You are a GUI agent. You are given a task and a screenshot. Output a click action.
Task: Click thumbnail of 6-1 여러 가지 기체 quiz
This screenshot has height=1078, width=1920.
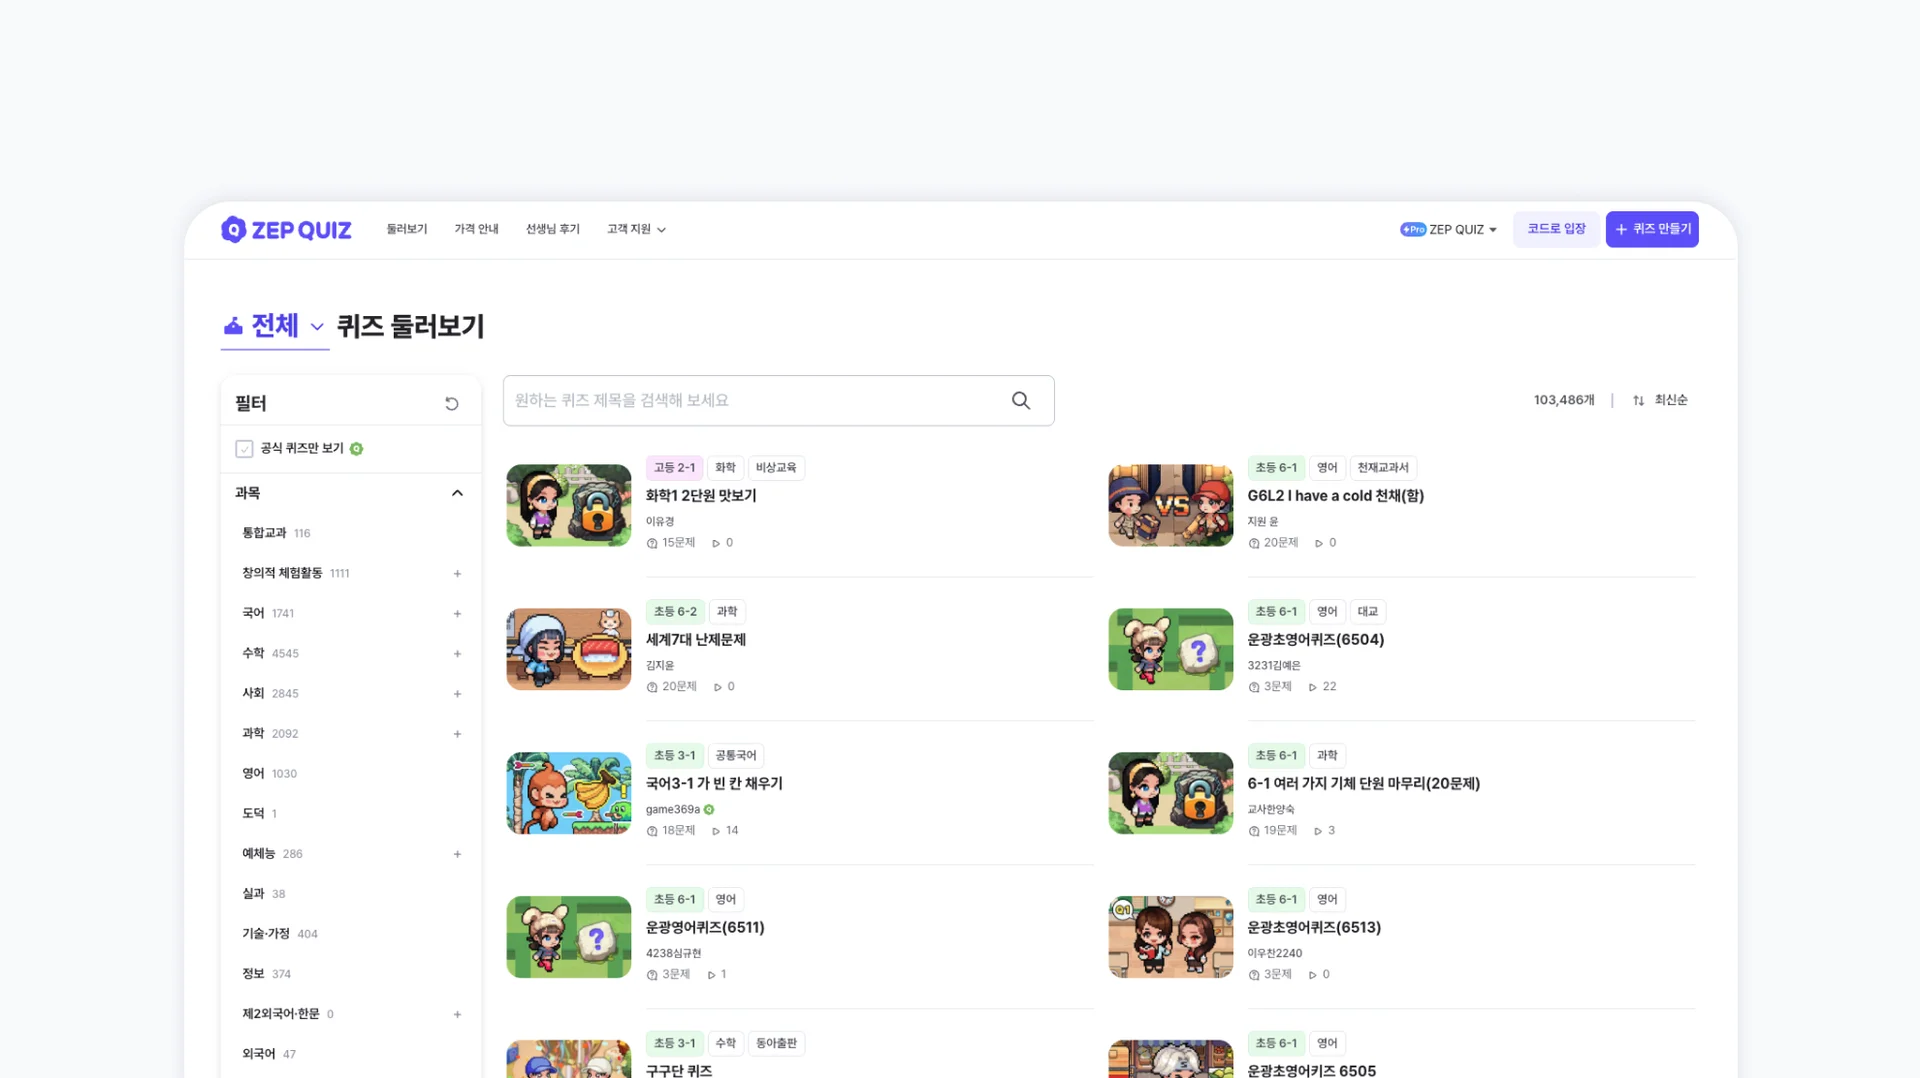1171,793
